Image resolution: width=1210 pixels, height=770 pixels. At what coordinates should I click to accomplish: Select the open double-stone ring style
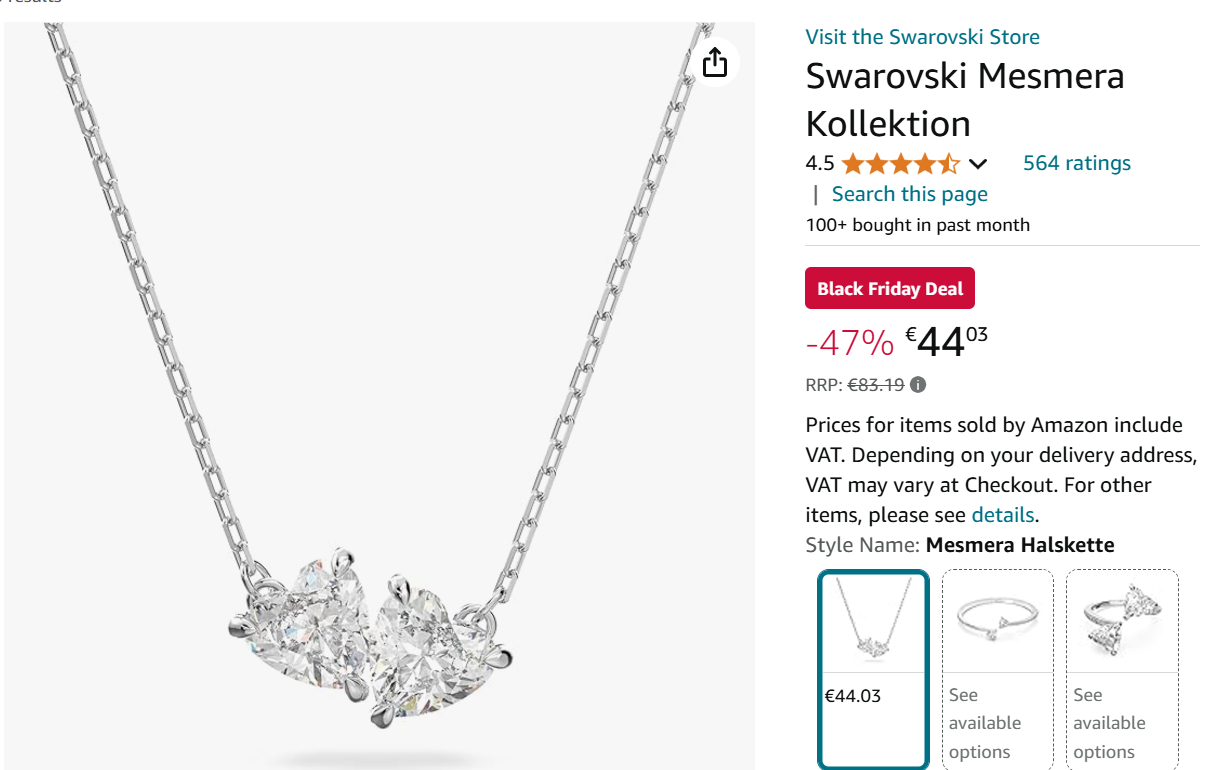click(1121, 668)
